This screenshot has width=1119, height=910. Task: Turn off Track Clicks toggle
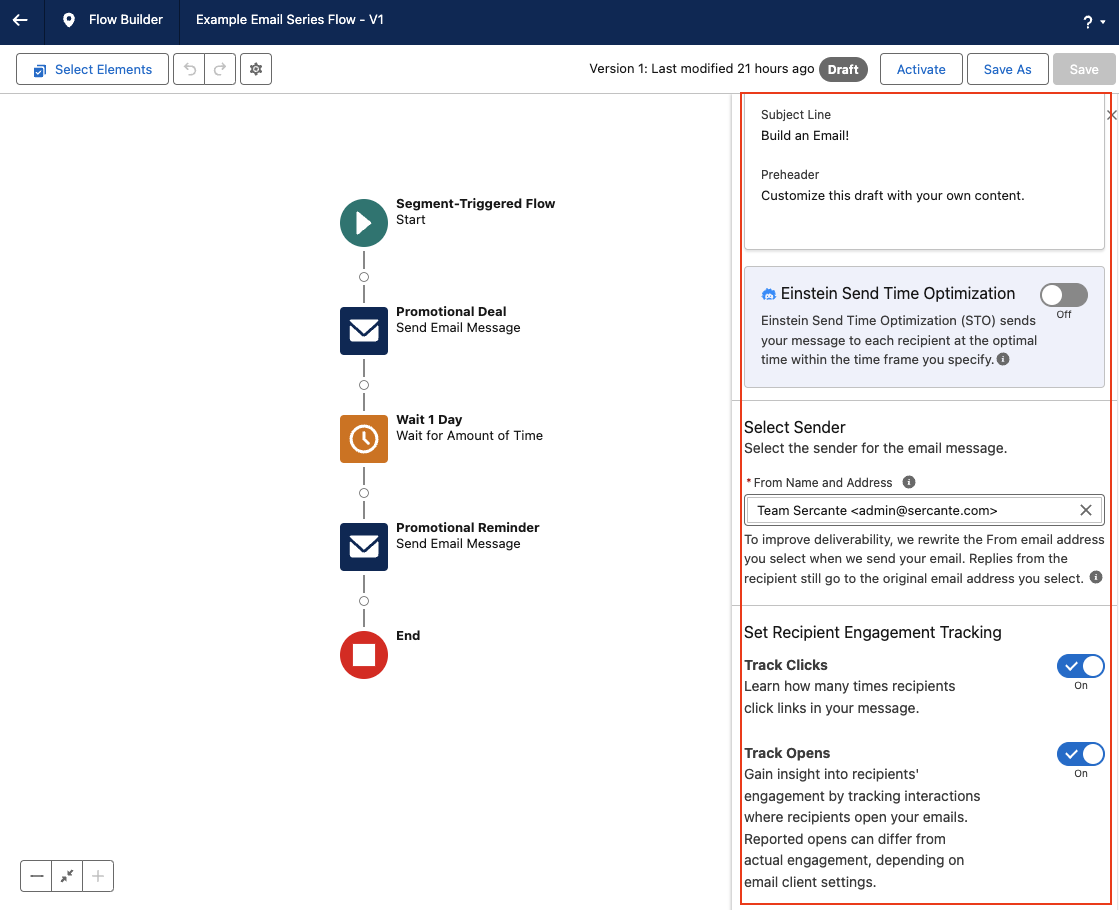[x=1080, y=666]
